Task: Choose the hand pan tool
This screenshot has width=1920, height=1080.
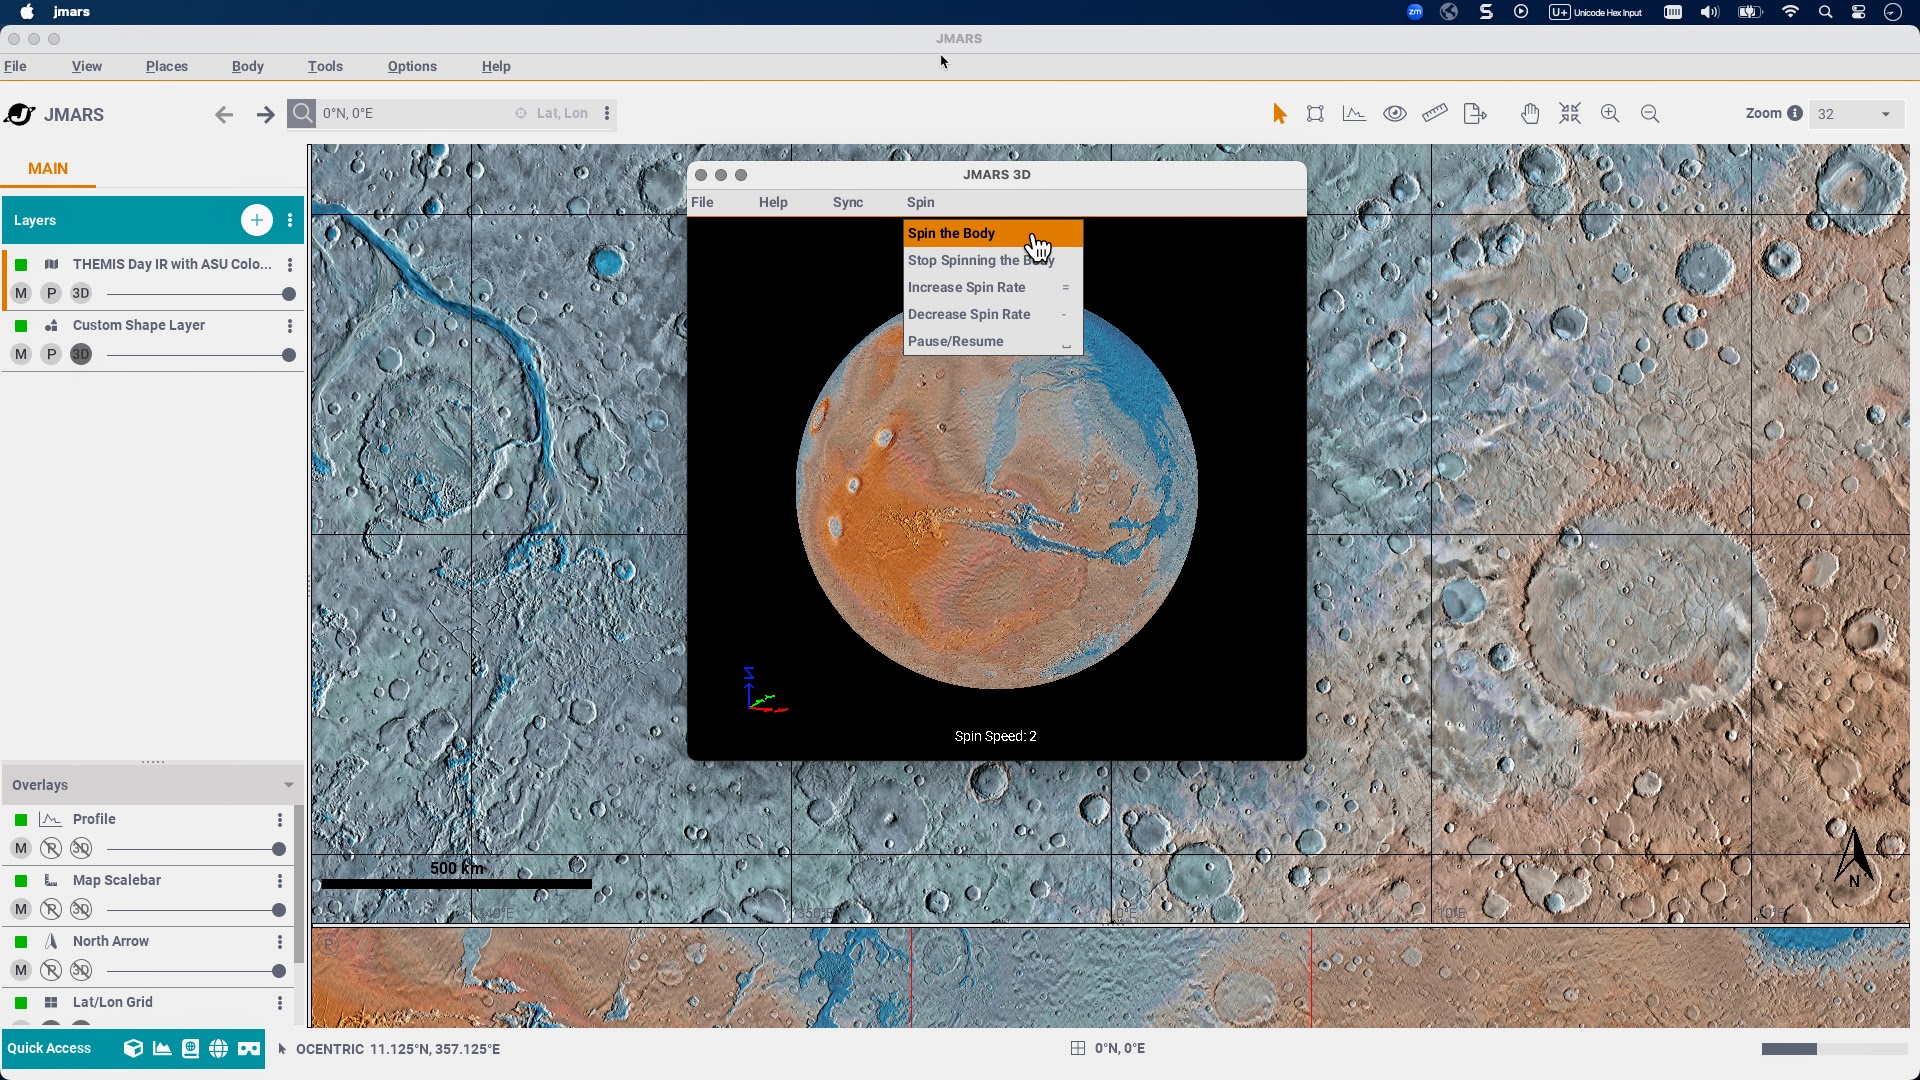Action: click(1530, 114)
